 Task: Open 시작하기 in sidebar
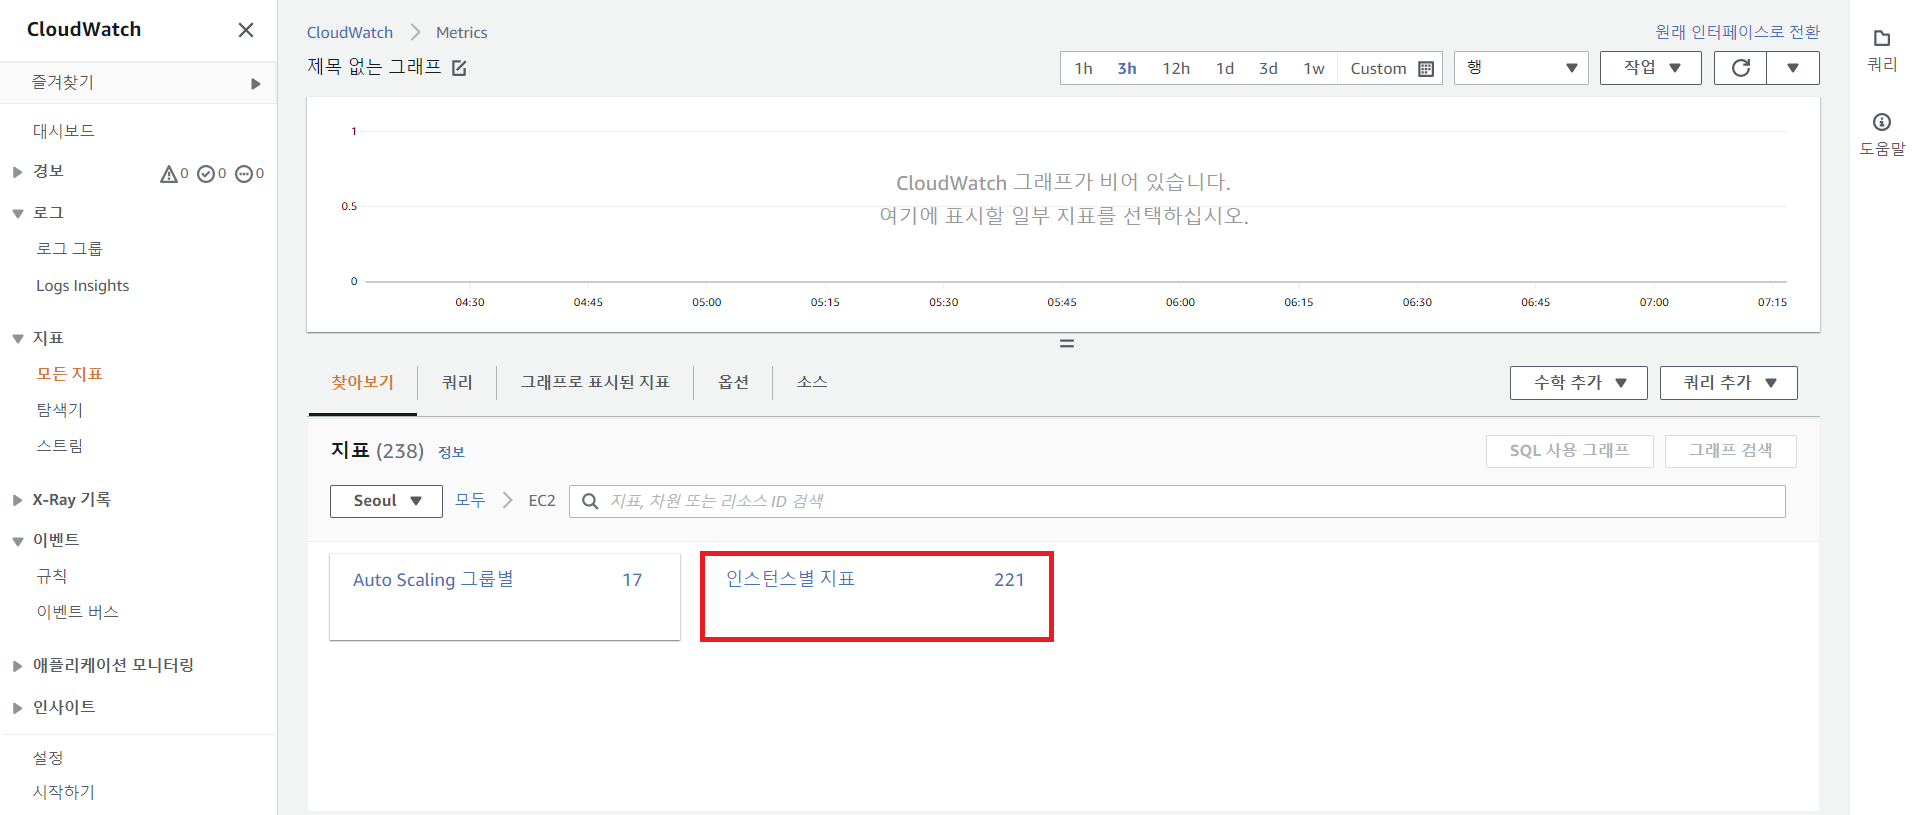tap(64, 792)
